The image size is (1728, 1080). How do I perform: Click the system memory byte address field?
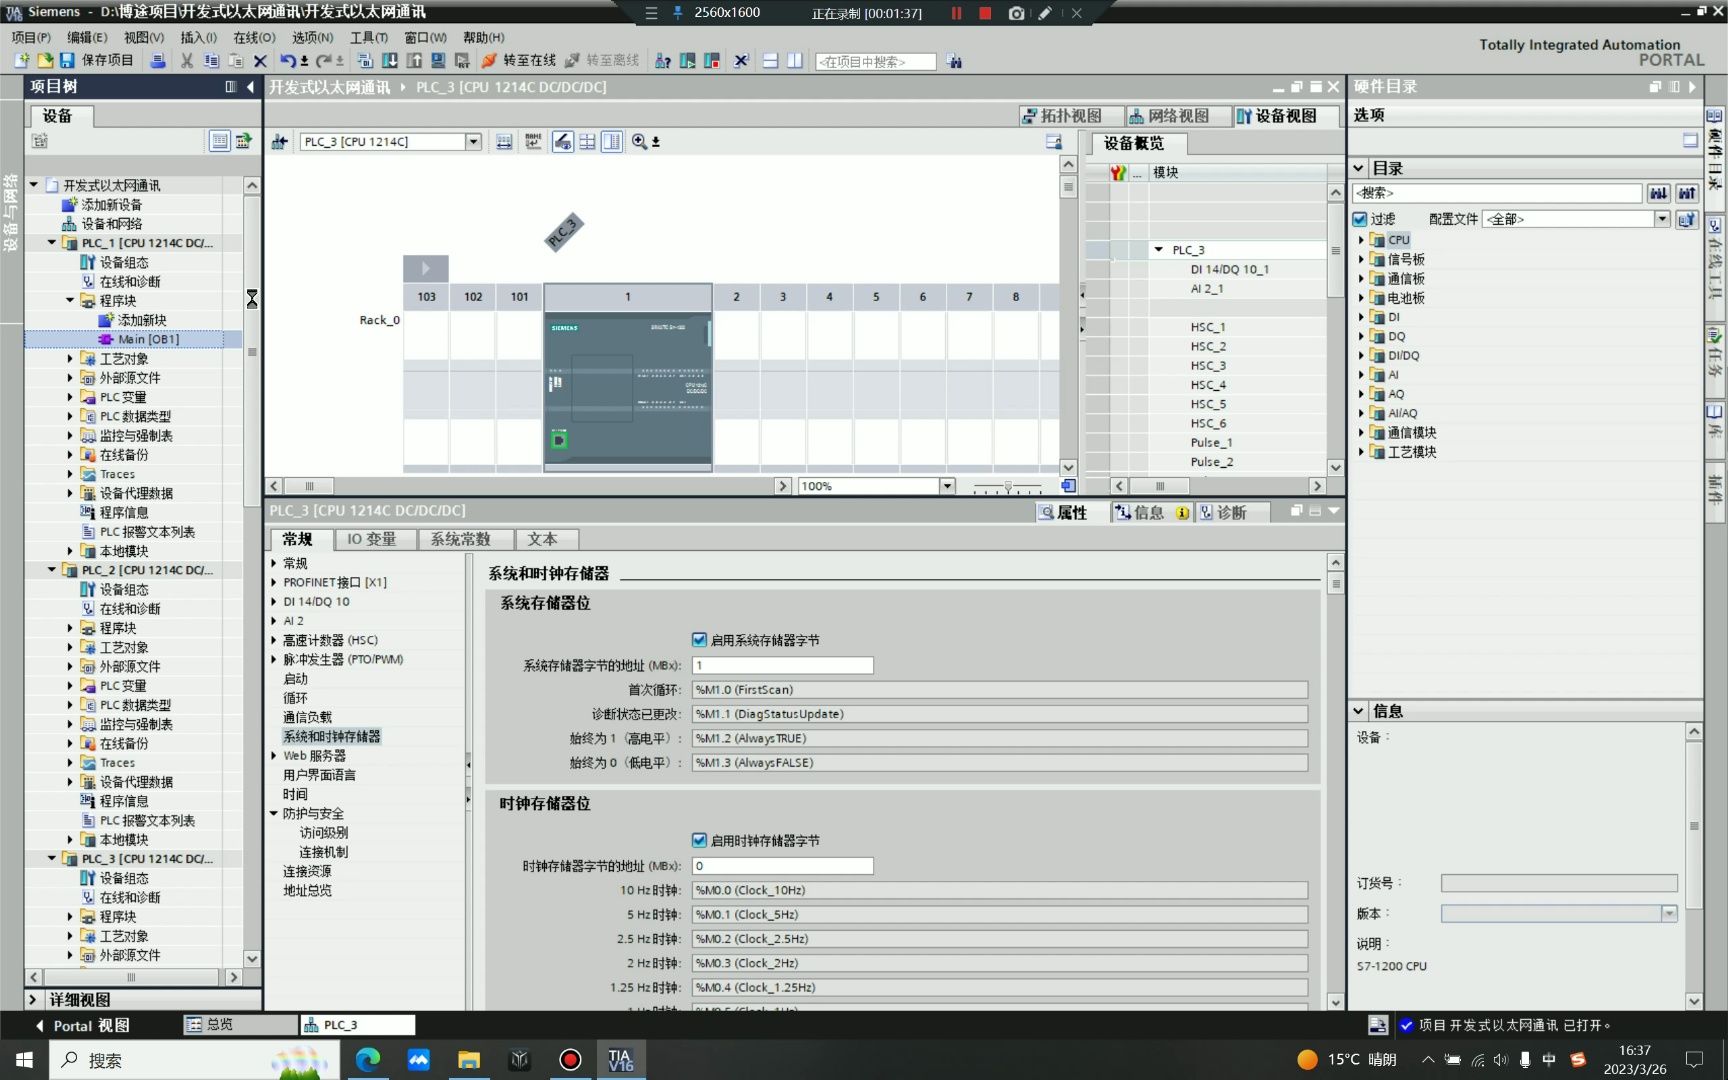click(782, 665)
